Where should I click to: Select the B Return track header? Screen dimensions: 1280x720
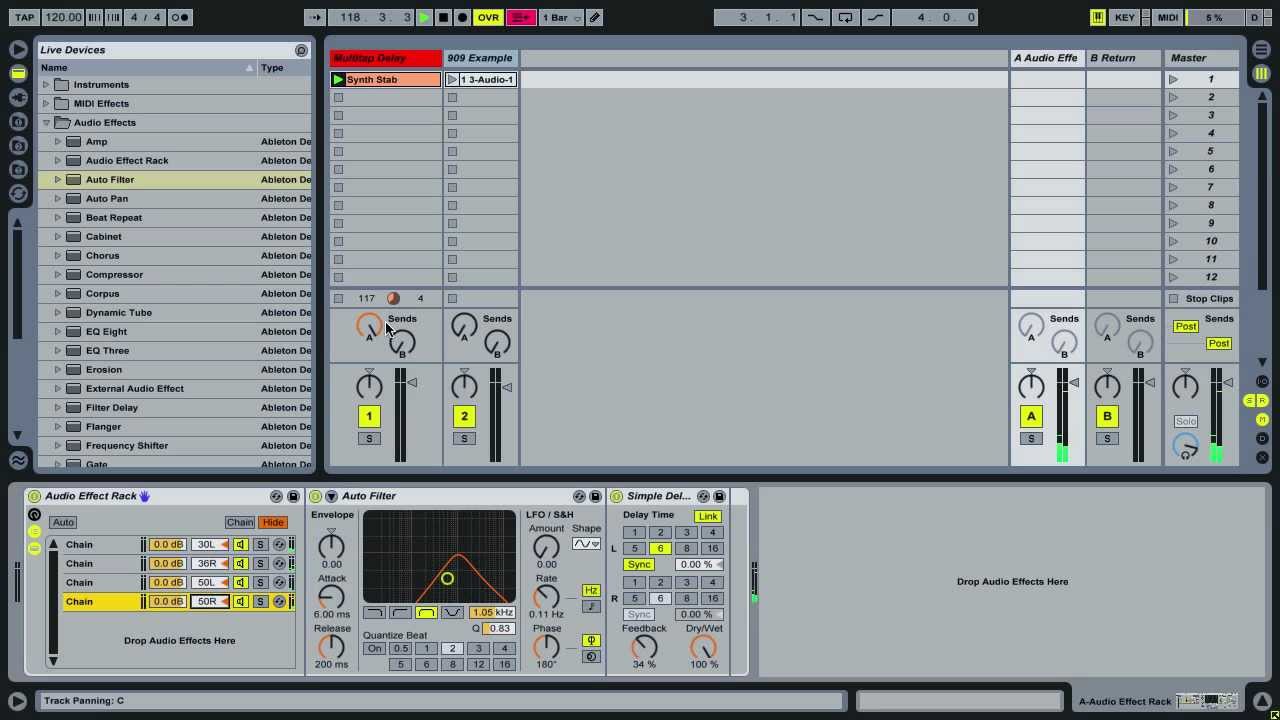(1123, 58)
